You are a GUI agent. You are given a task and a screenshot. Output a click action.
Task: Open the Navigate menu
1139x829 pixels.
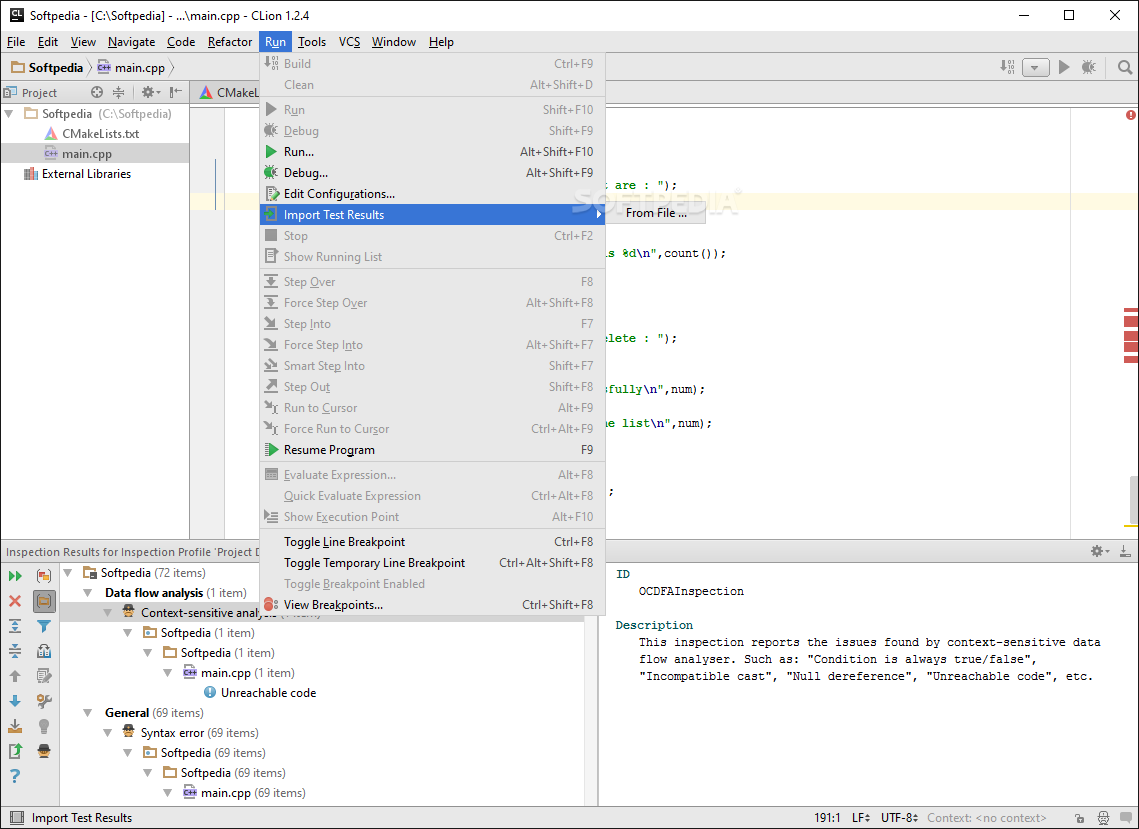click(131, 42)
